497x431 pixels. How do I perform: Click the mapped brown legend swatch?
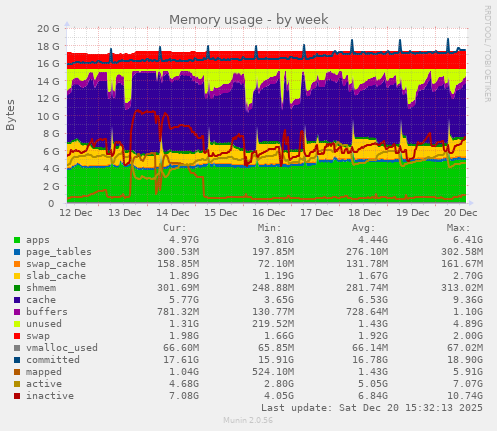(x=17, y=372)
